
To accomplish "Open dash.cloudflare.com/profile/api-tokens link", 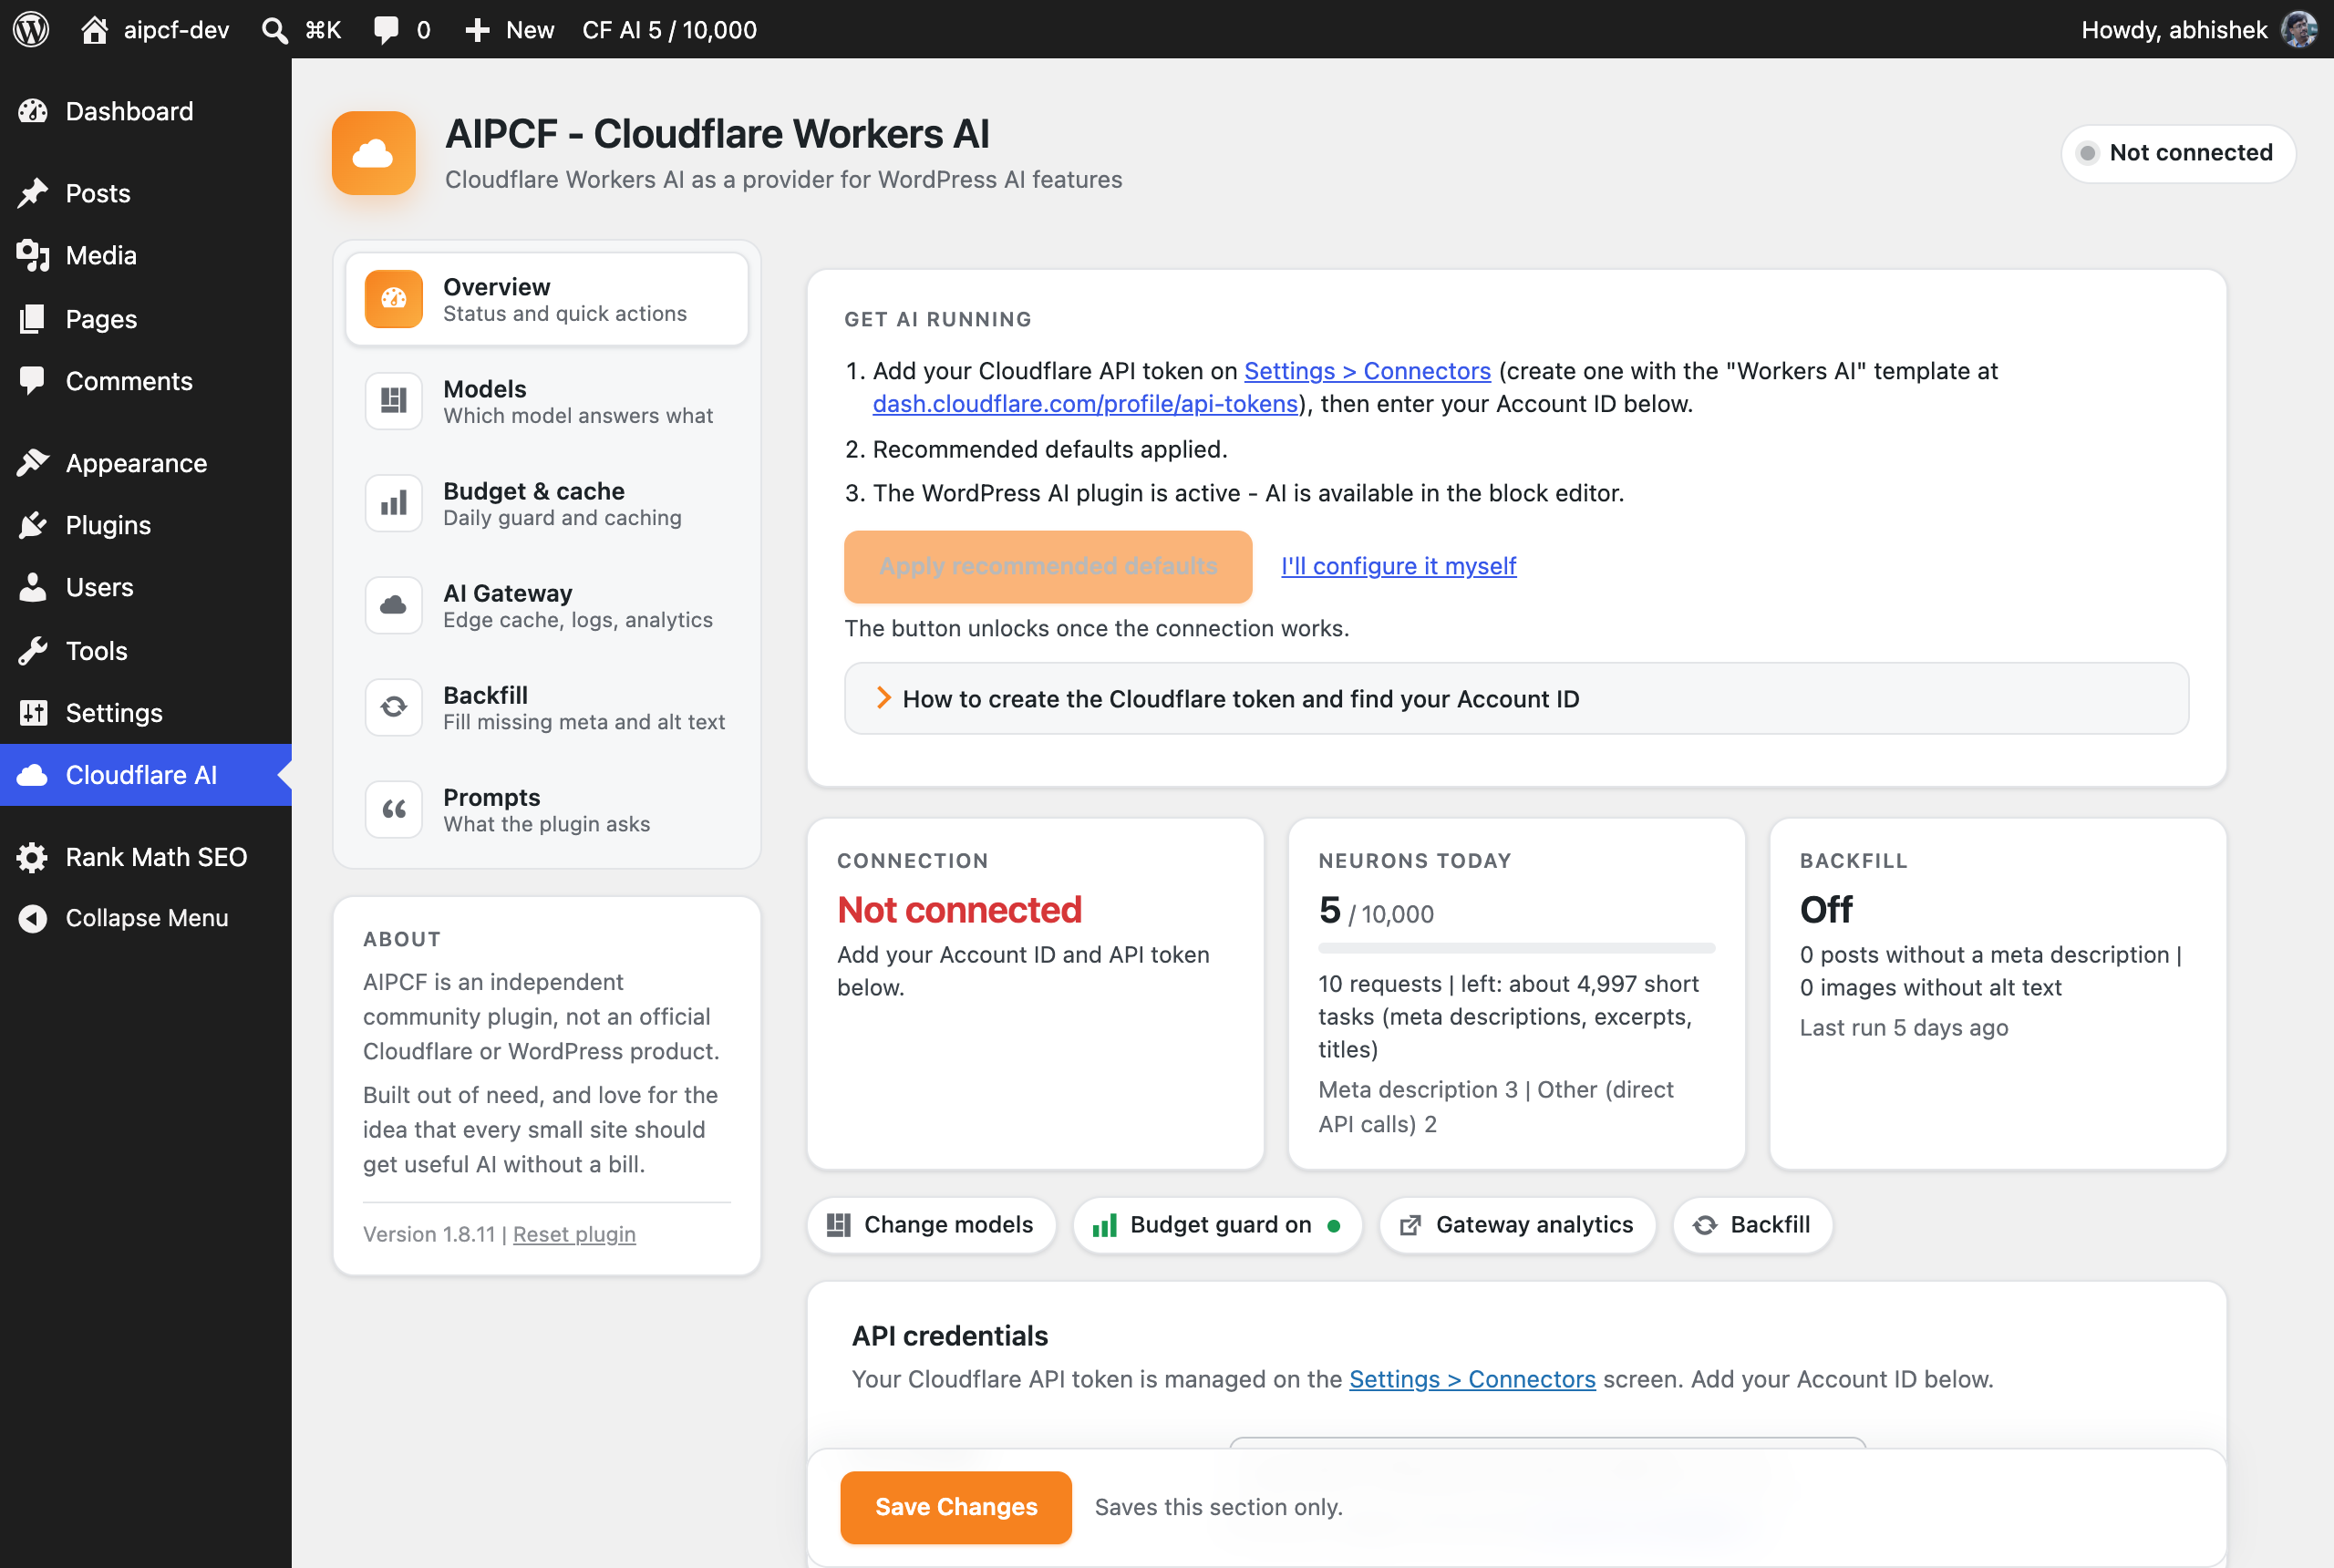I will click(1085, 404).
